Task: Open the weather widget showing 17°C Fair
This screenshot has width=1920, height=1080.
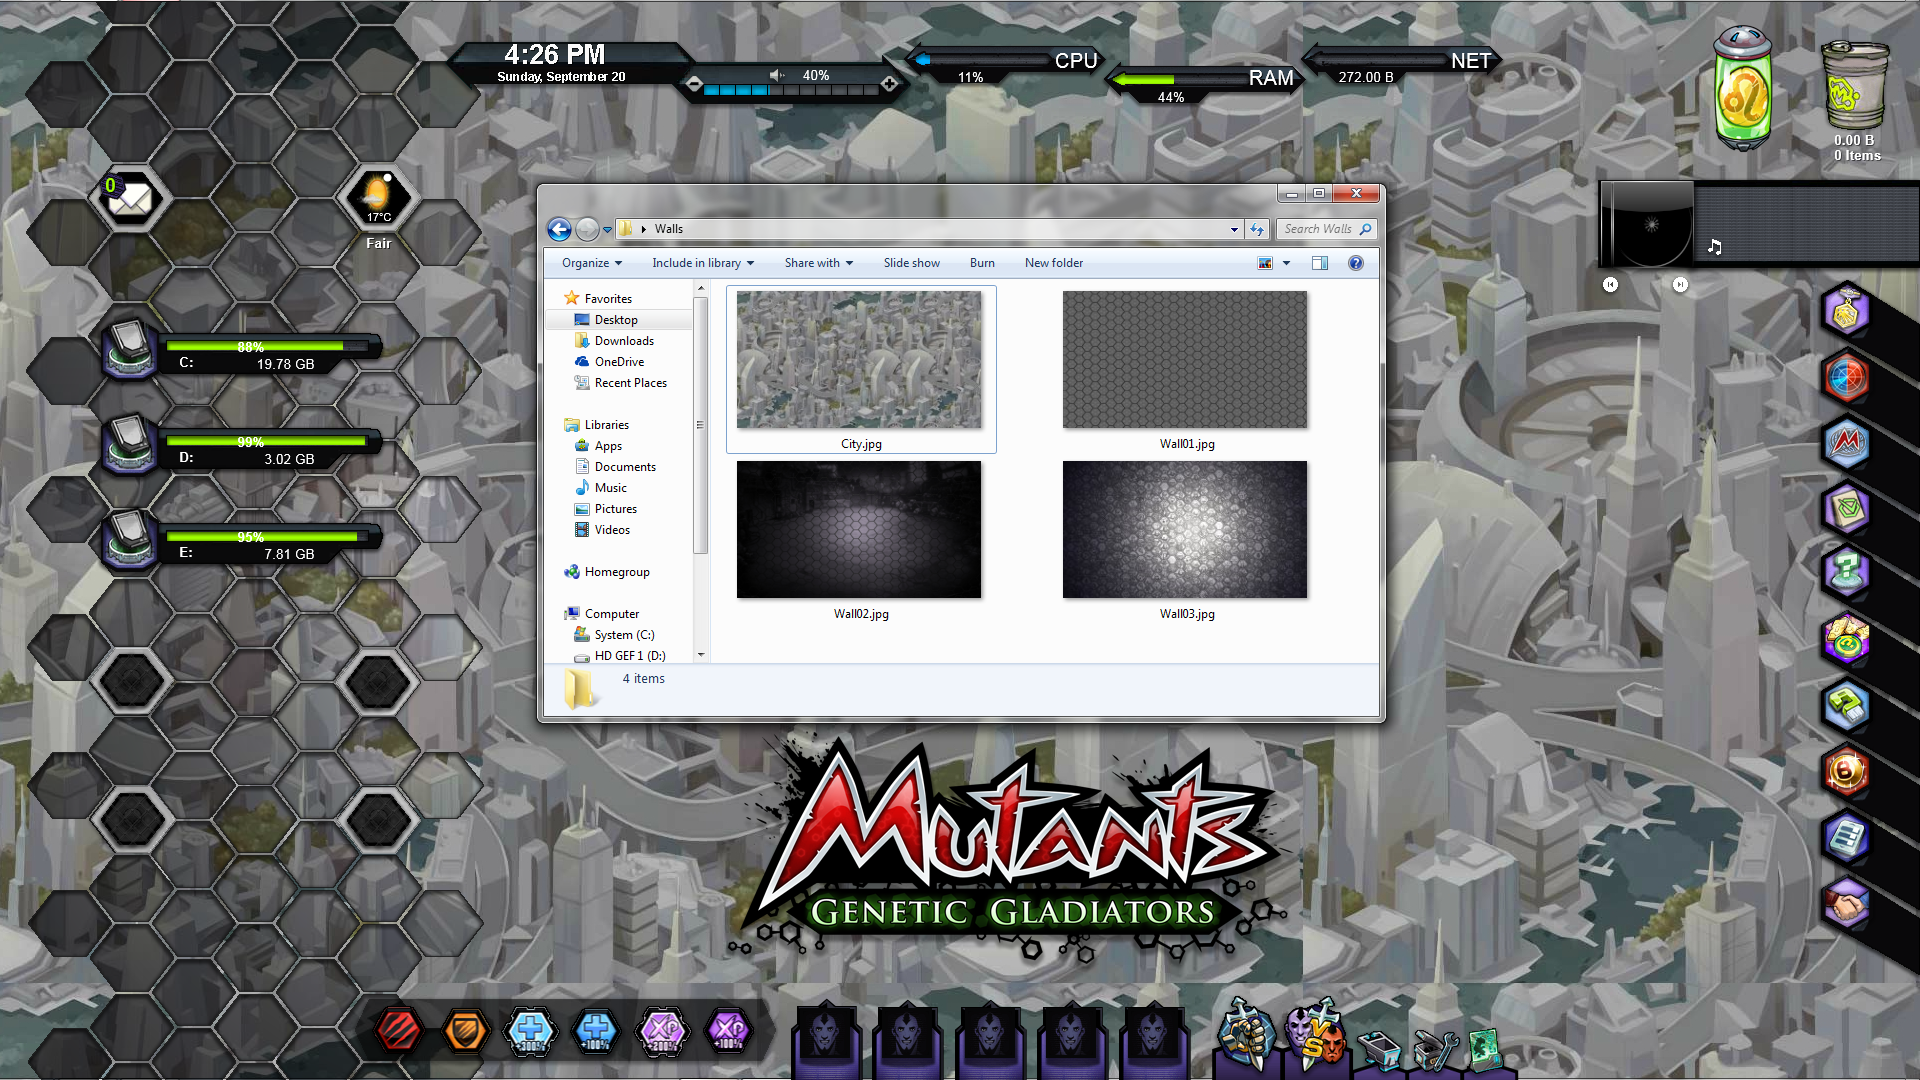Action: point(378,200)
